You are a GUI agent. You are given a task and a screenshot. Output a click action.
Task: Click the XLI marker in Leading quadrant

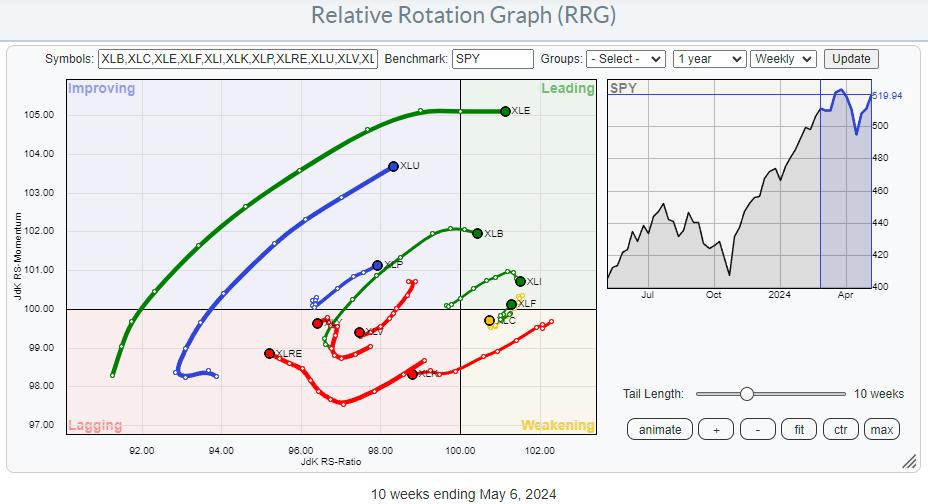coord(520,281)
